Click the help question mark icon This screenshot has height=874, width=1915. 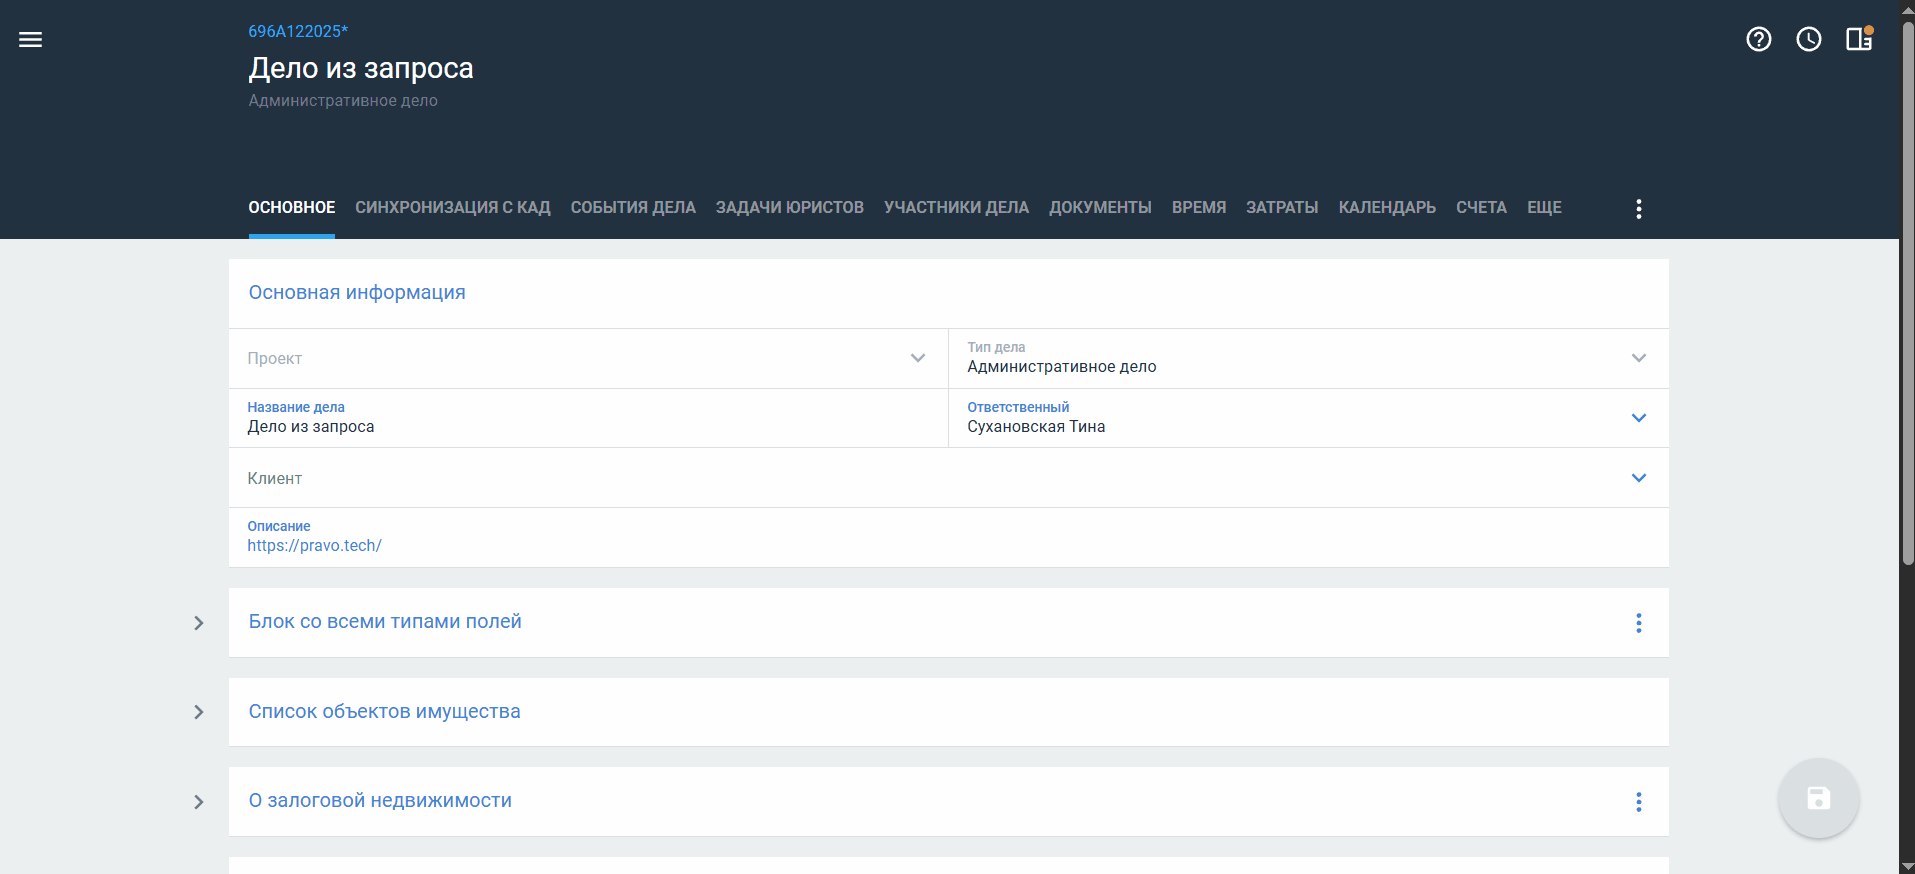[x=1758, y=39]
